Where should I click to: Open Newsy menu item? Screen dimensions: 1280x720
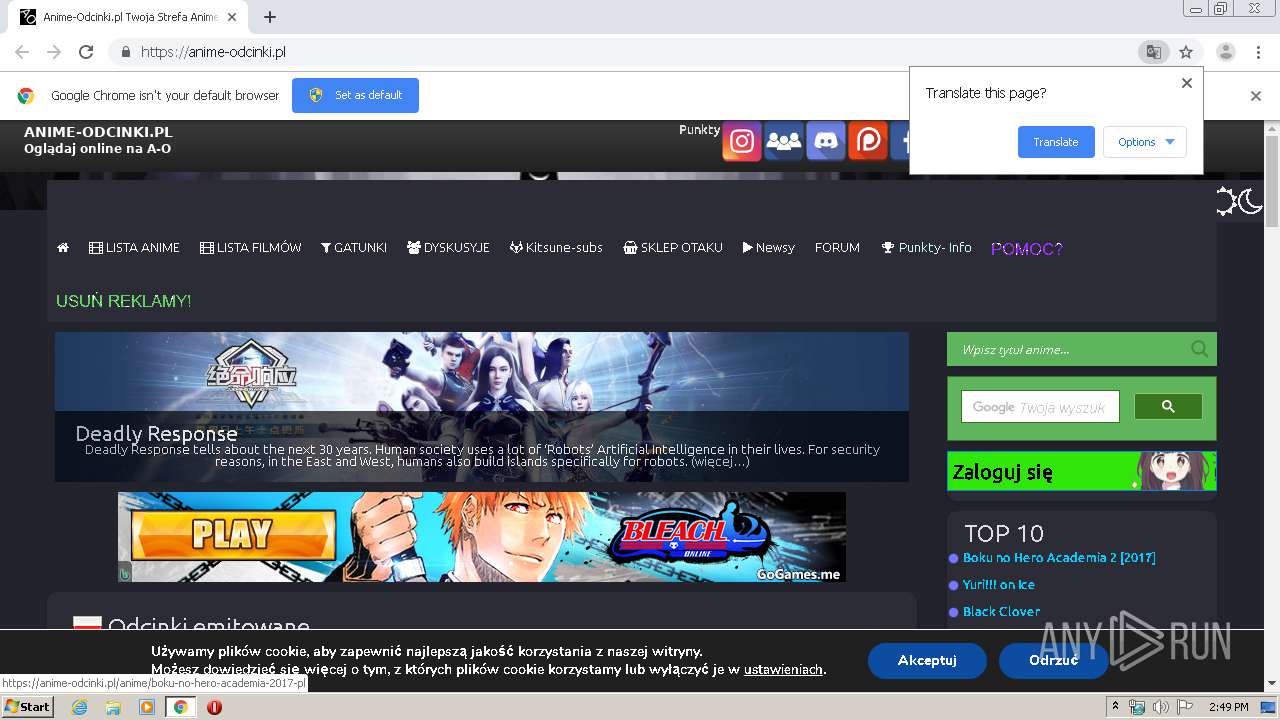pos(768,248)
